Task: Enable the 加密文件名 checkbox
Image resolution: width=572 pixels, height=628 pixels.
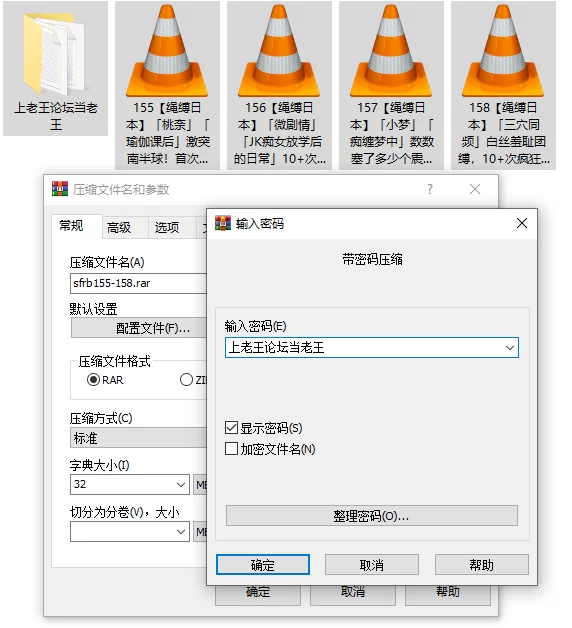Action: click(x=231, y=449)
